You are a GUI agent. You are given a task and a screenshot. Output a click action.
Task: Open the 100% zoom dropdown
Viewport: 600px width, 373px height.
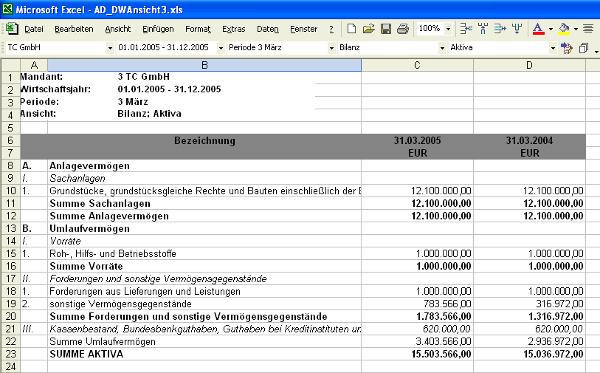click(x=448, y=29)
